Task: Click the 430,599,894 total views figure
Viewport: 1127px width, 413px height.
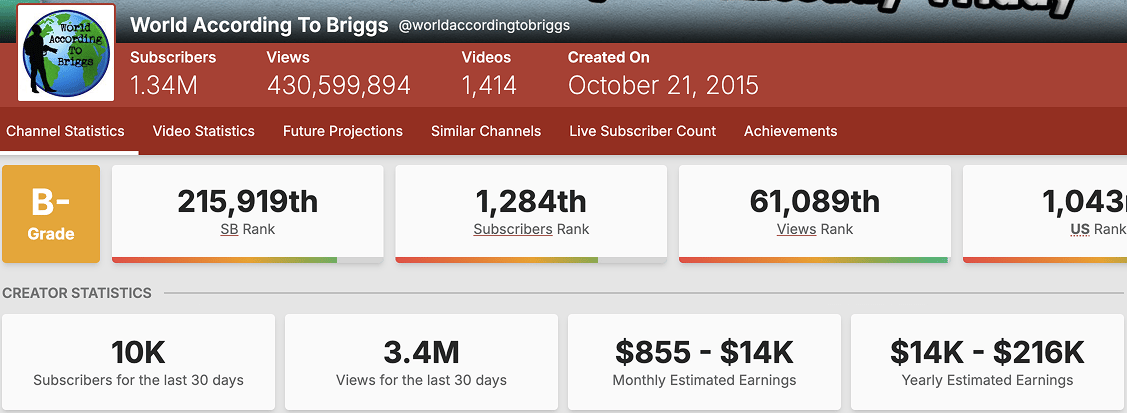Action: tap(339, 85)
